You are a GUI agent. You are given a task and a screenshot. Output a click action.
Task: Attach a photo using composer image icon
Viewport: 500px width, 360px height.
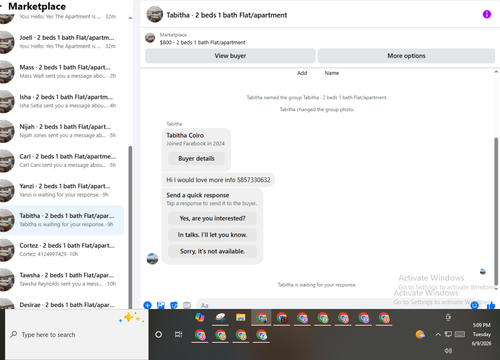[x=161, y=305]
